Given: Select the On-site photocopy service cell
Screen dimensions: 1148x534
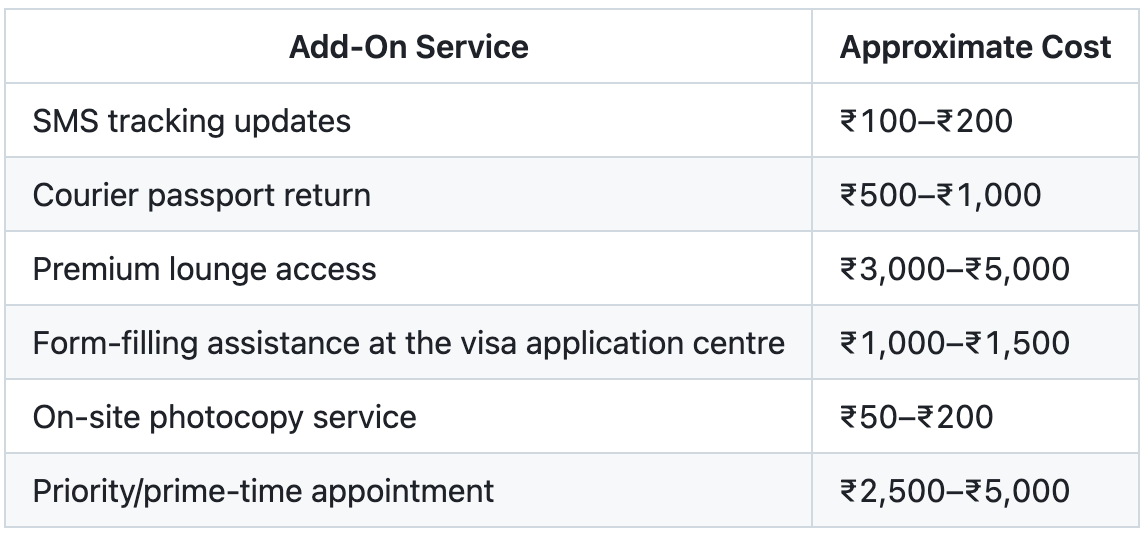Looking at the screenshot, I should tap(224, 416).
